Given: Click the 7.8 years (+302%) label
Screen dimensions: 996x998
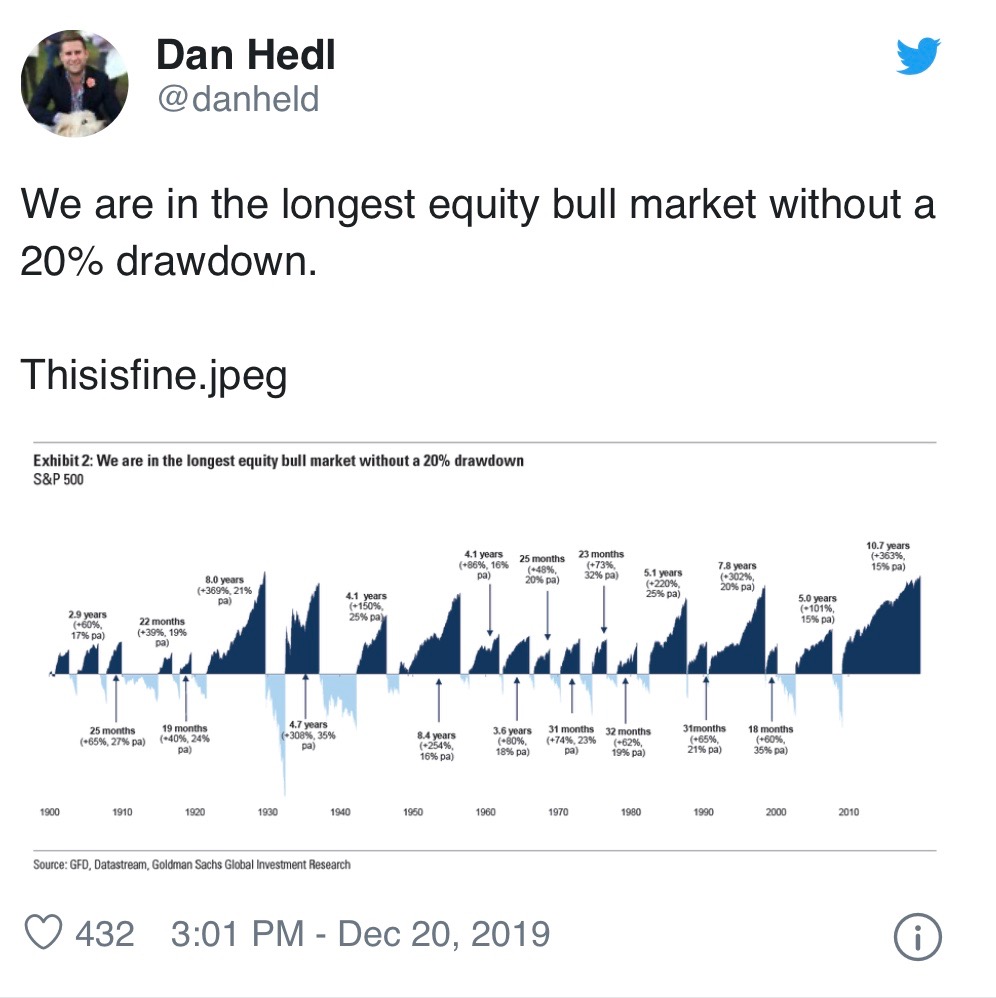Looking at the screenshot, I should pos(737,577).
